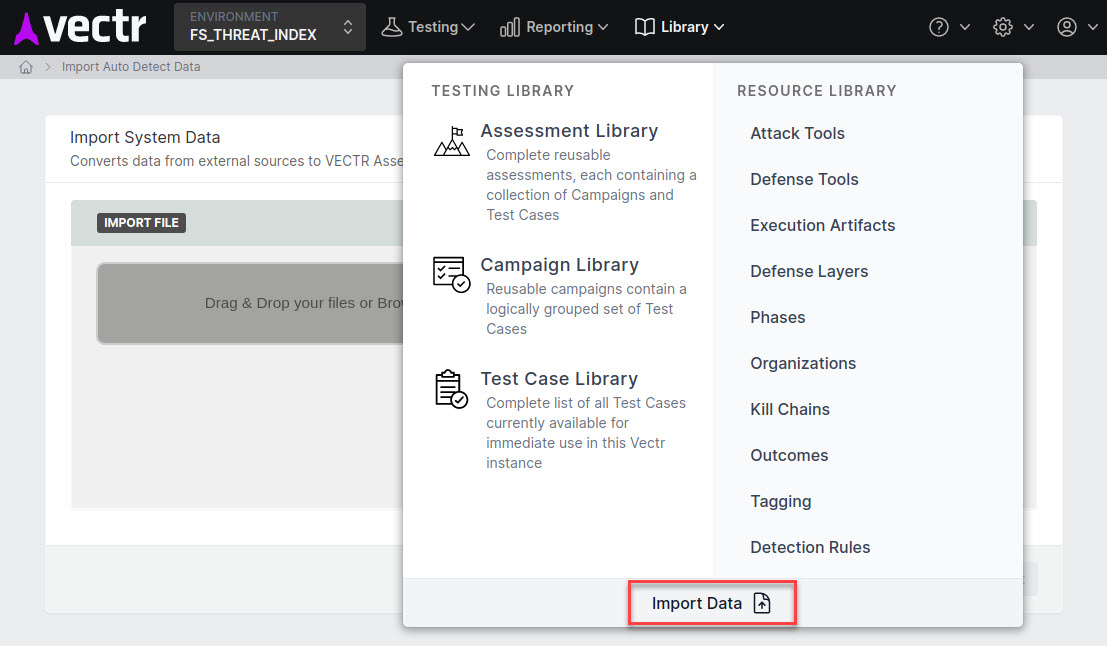The width and height of the screenshot is (1107, 646).
Task: Click the Import Data button
Action: click(712, 603)
